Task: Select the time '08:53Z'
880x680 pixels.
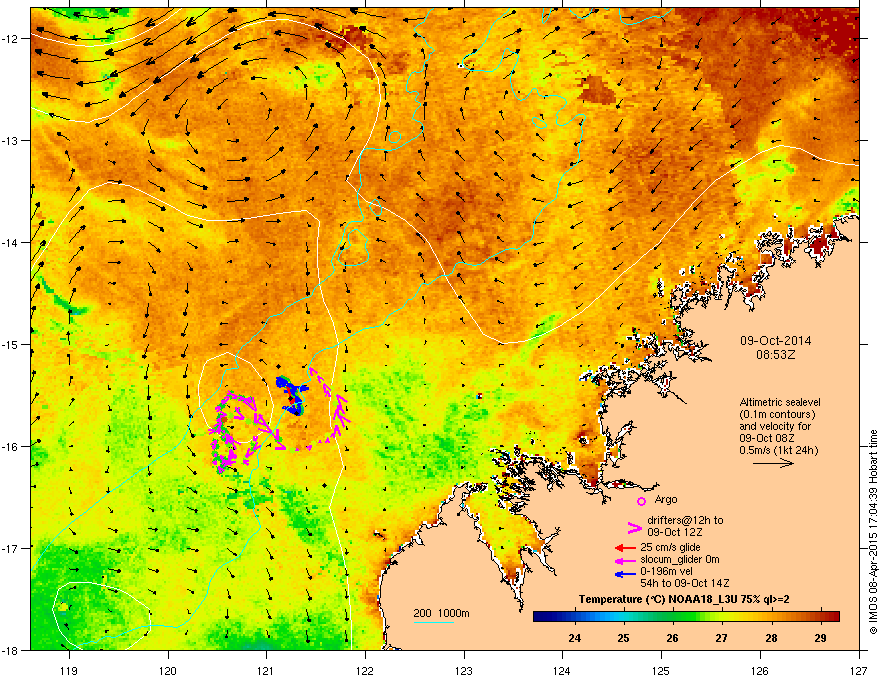Action: (775, 355)
